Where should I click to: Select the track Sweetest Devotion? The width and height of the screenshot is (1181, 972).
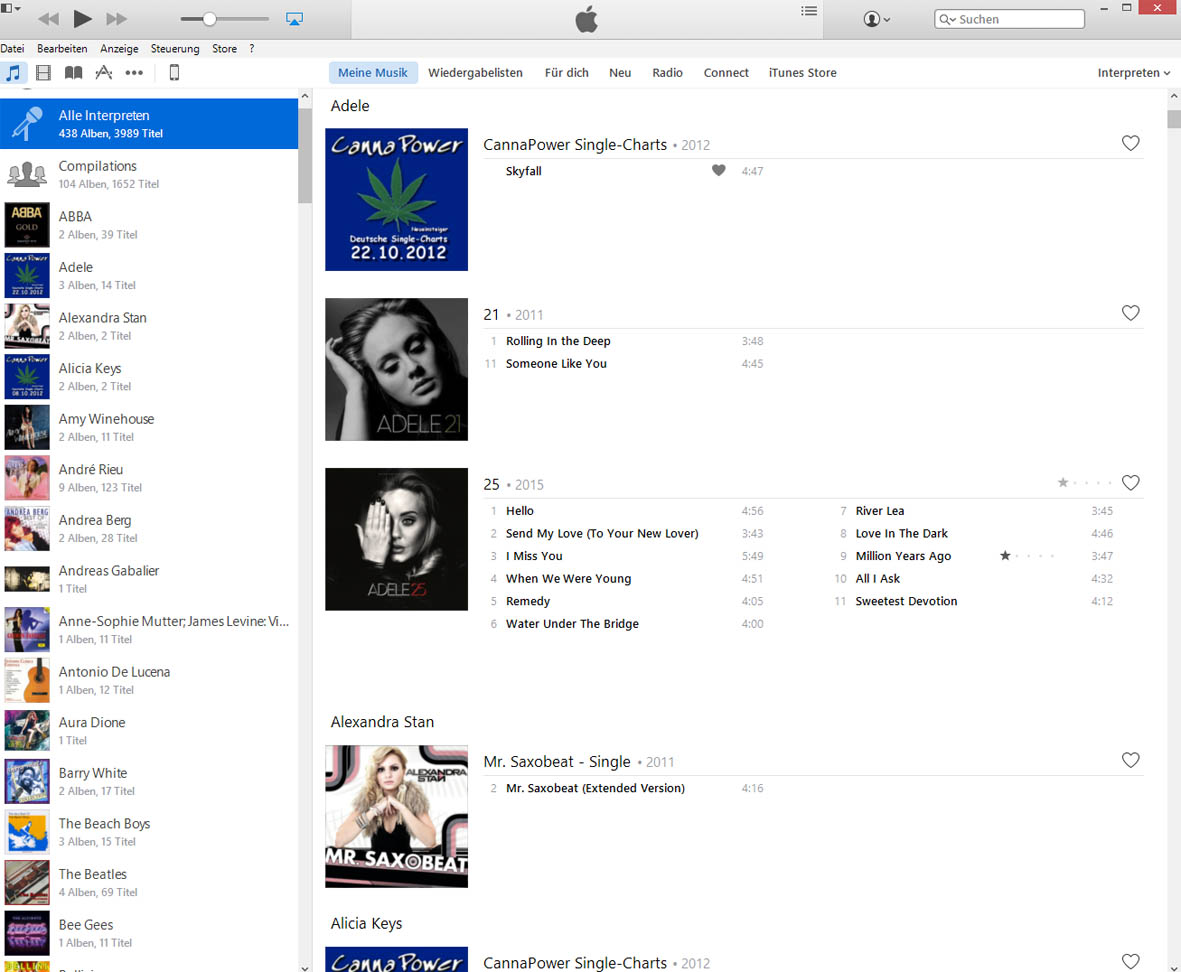click(x=906, y=601)
